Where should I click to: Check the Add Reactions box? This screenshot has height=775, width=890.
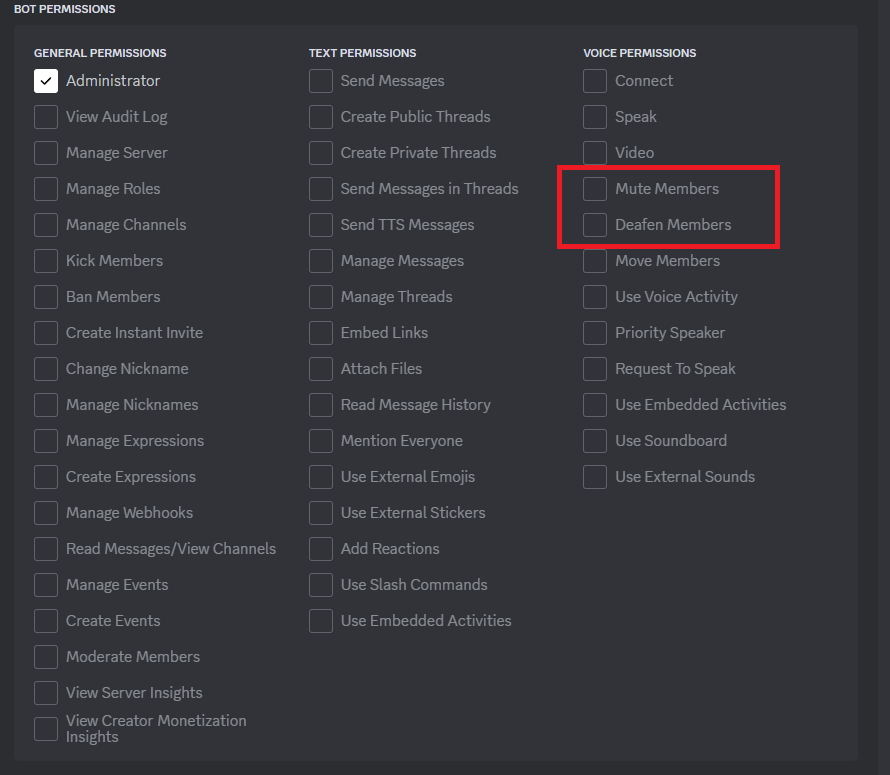coord(321,549)
